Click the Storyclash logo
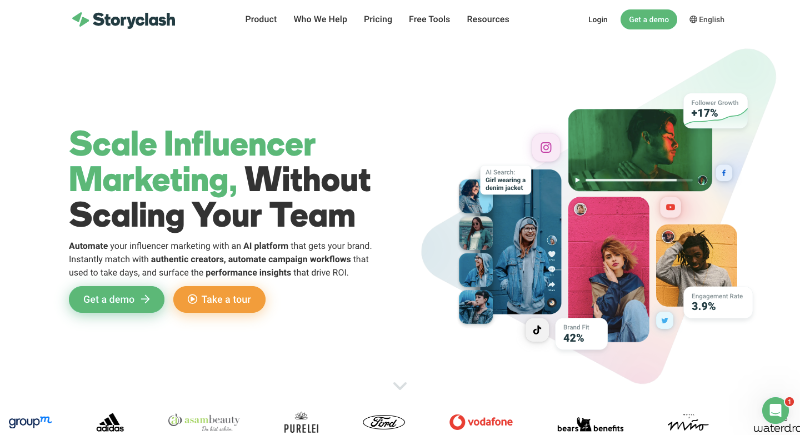The image size is (800, 435). click(123, 19)
